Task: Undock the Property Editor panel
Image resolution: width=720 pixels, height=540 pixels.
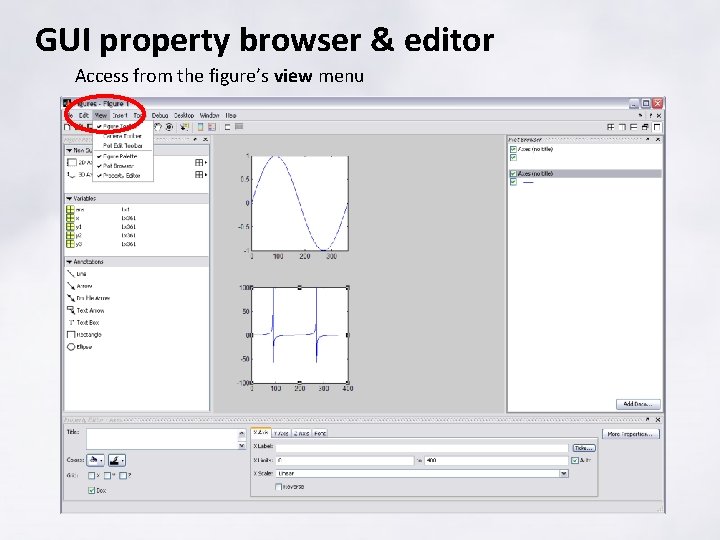Action: (x=648, y=419)
